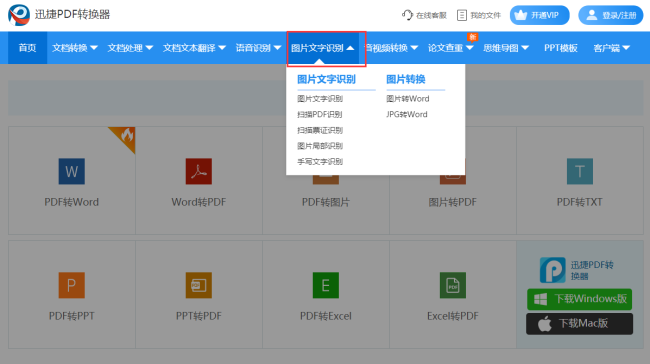The width and height of the screenshot is (650, 364).
Task: Click the Apple logo on Mac download button
Action: 545,323
